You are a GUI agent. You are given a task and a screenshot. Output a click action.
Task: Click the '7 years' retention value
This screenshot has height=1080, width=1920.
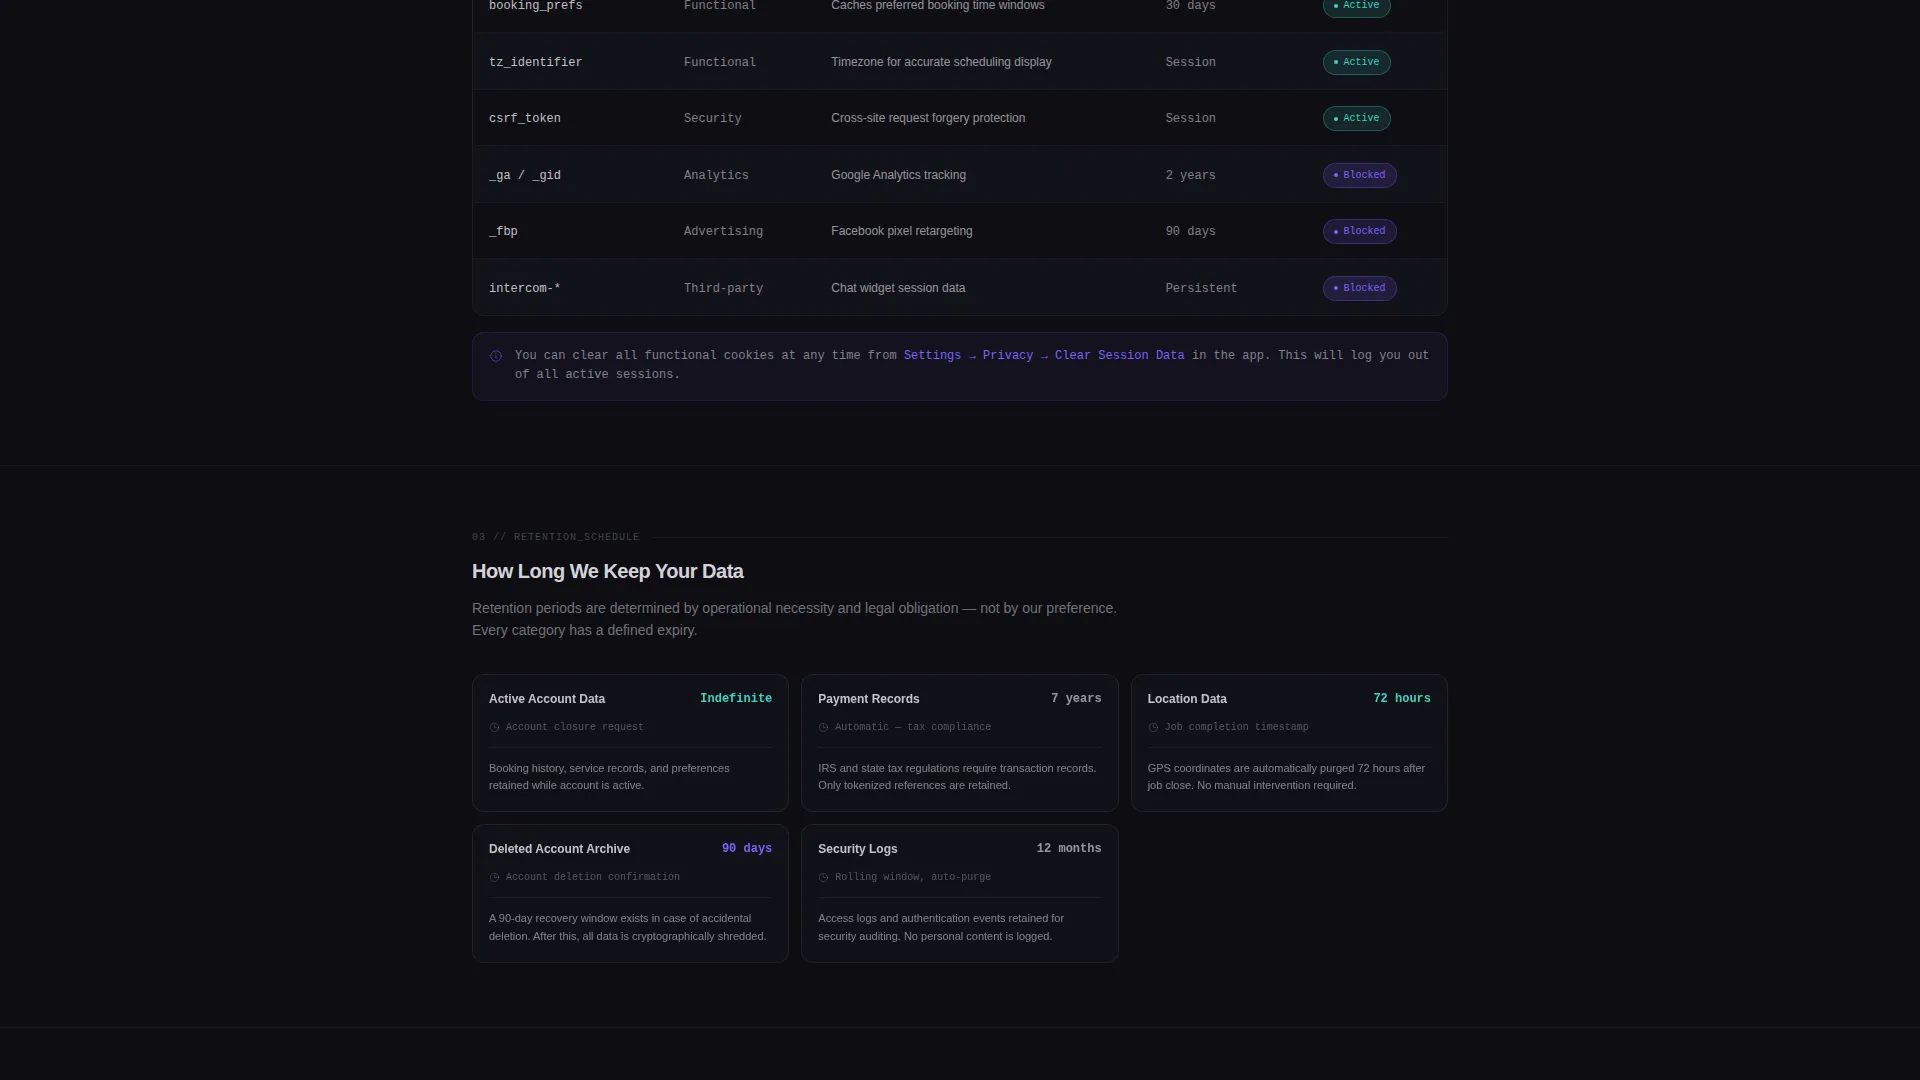1076,699
